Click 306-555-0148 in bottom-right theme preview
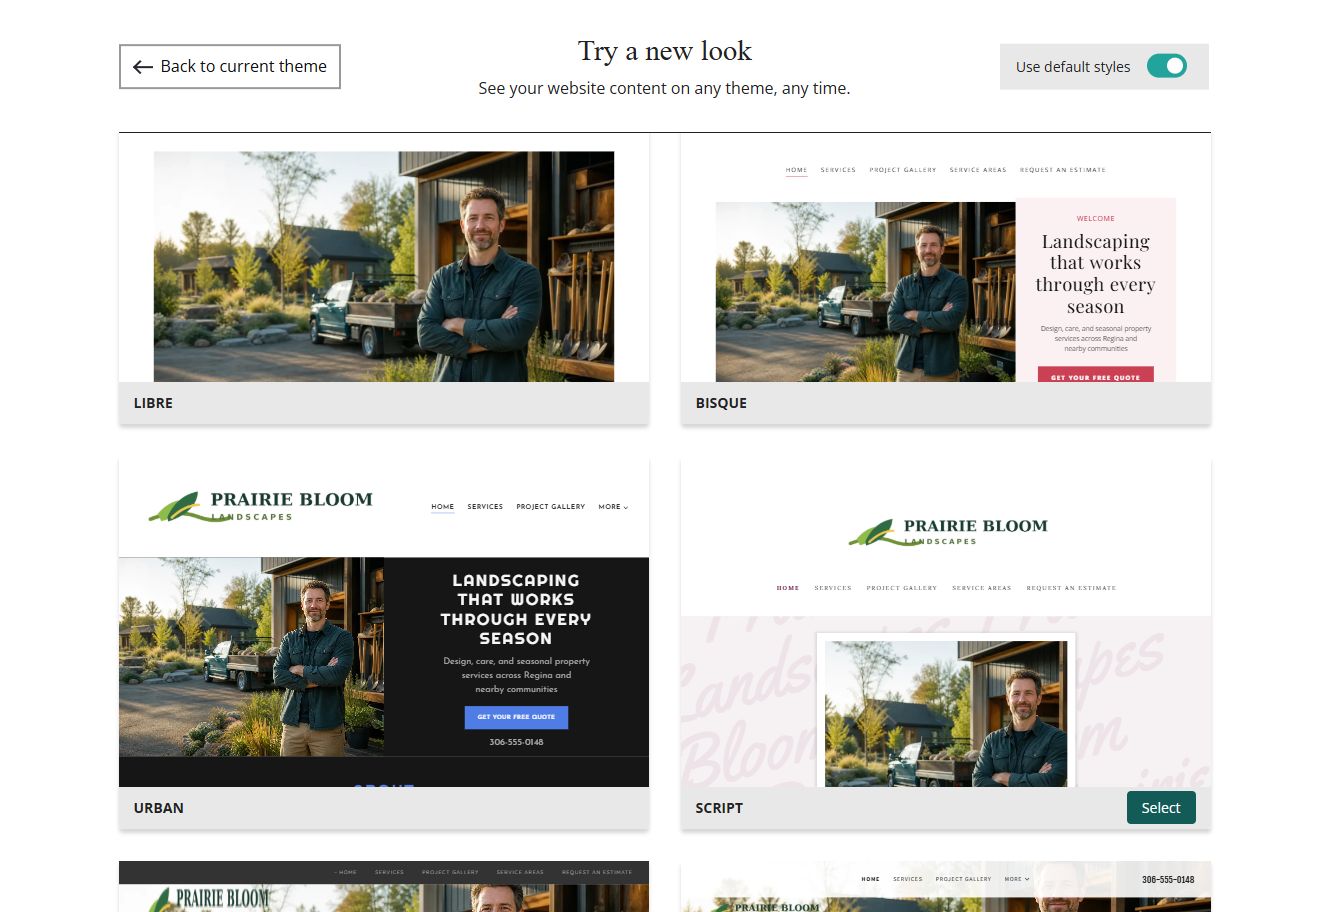This screenshot has width=1329, height=912. 1168,880
